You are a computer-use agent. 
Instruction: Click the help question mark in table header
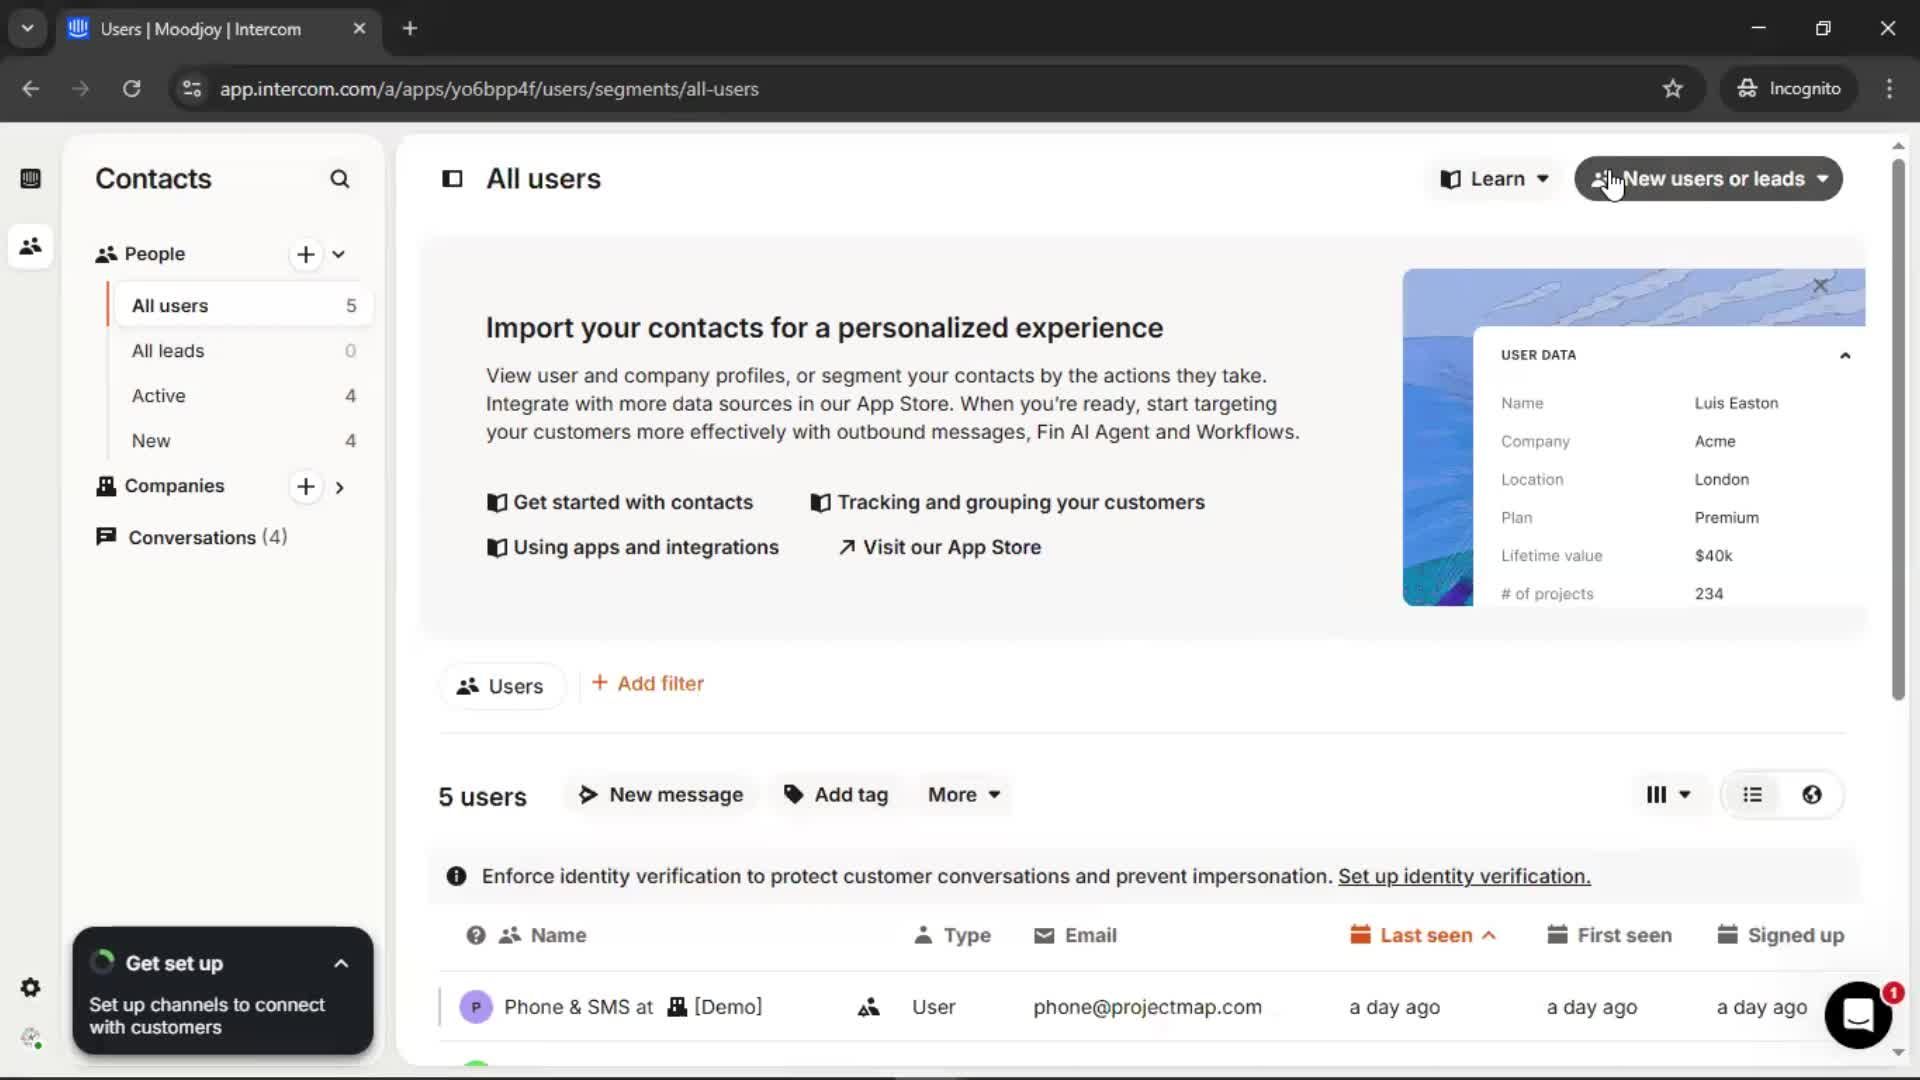pos(476,936)
